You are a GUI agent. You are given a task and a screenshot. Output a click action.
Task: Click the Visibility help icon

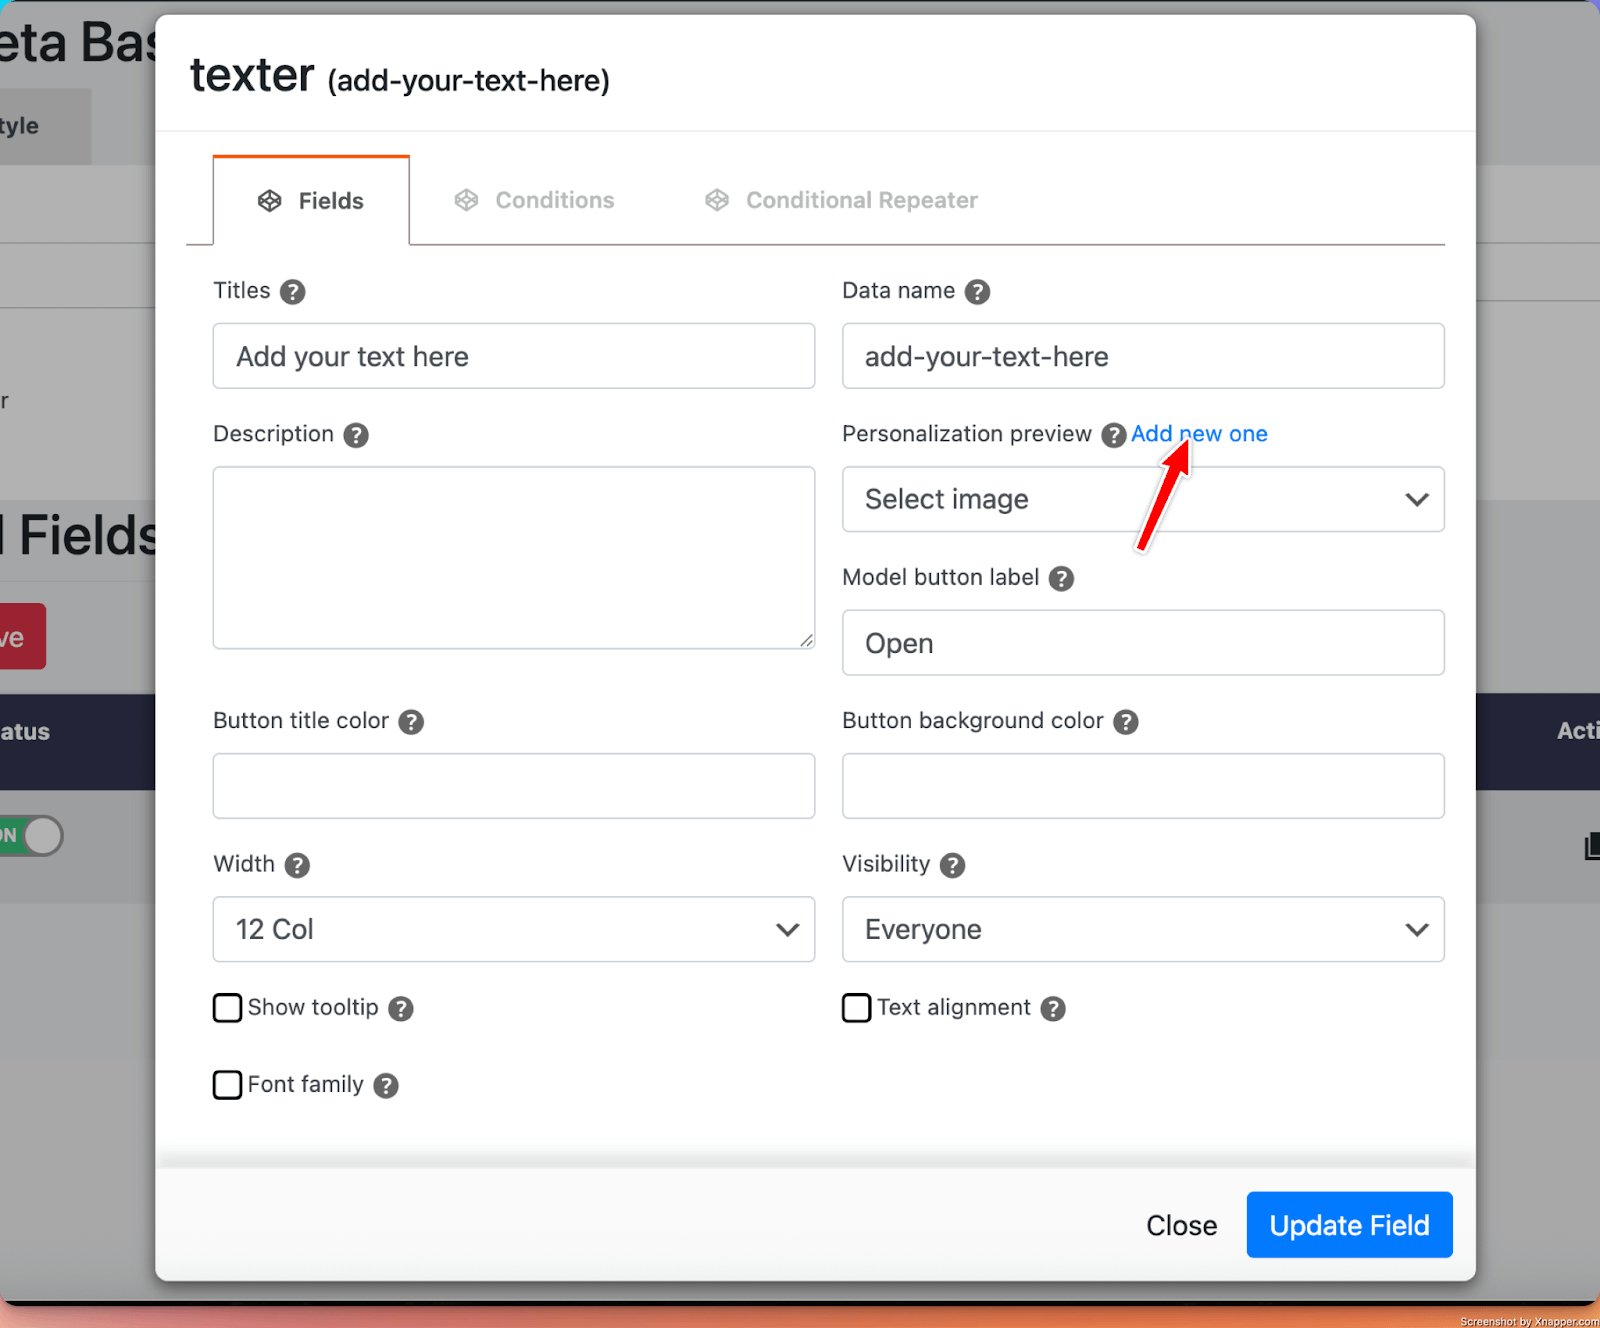pyautogui.click(x=953, y=865)
